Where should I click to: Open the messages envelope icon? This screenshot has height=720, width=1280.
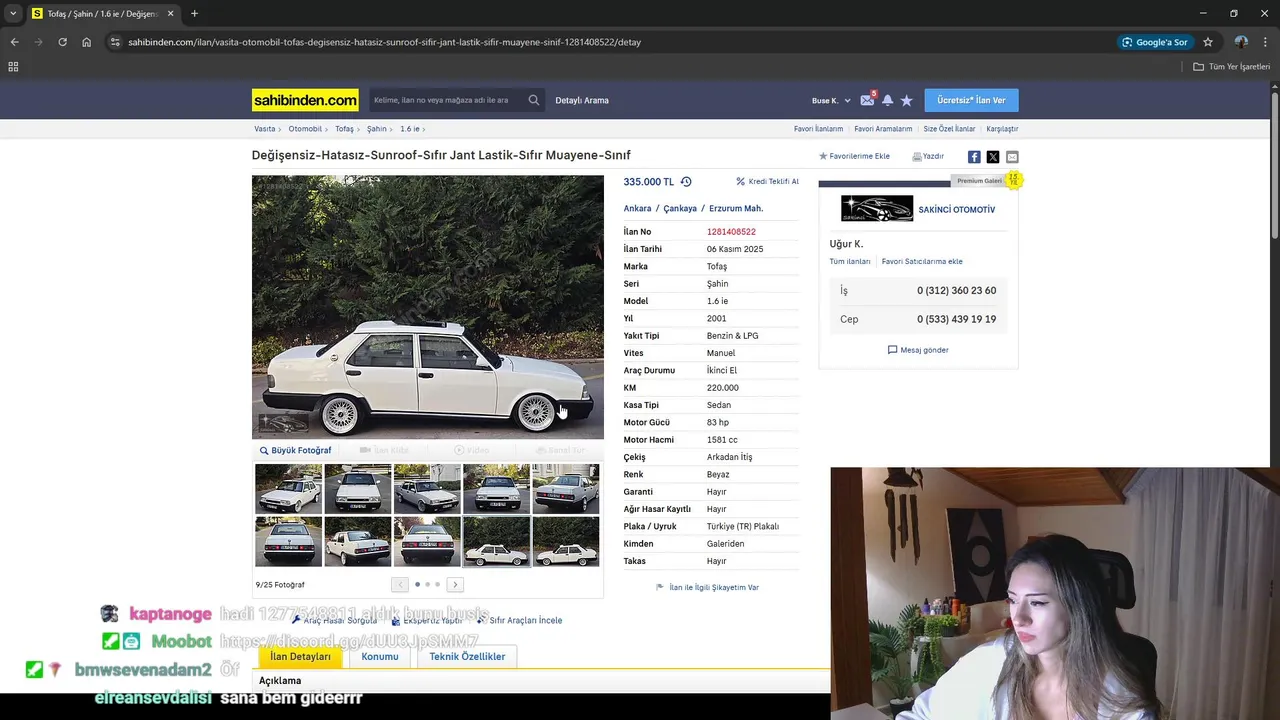(x=867, y=100)
